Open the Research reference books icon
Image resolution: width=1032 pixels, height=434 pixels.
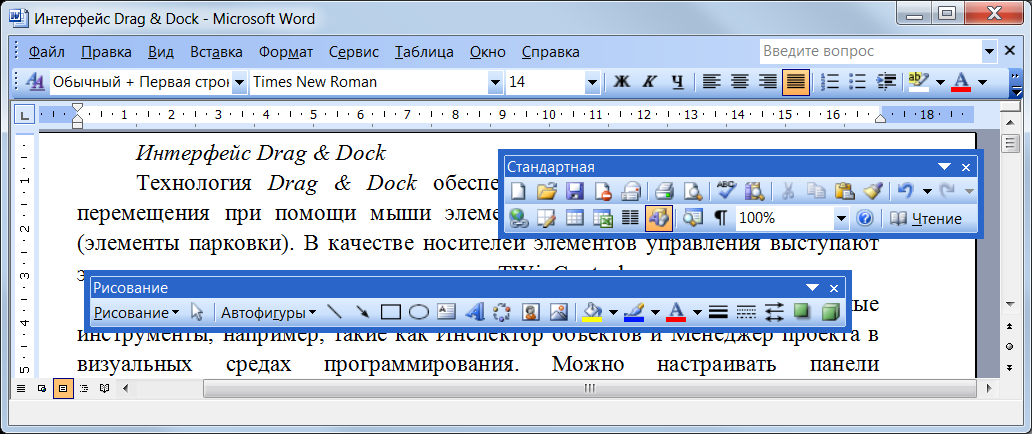point(753,192)
